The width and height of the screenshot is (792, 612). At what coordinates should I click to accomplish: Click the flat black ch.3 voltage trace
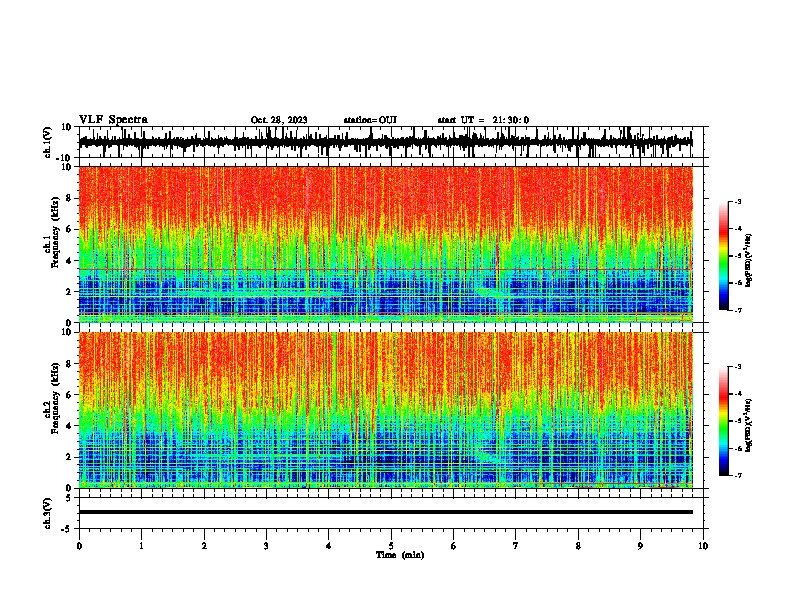(x=386, y=512)
